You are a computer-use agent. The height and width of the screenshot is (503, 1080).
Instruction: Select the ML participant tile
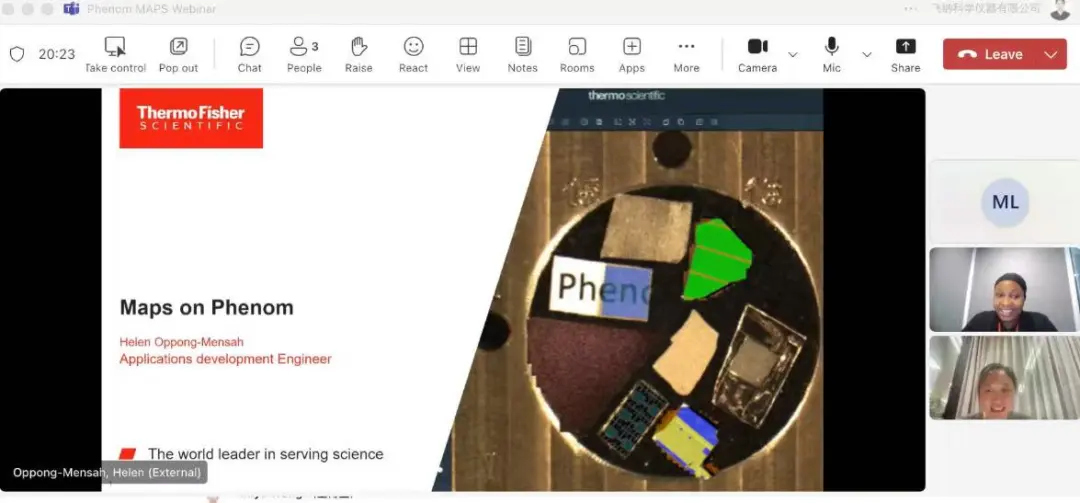coord(1004,202)
